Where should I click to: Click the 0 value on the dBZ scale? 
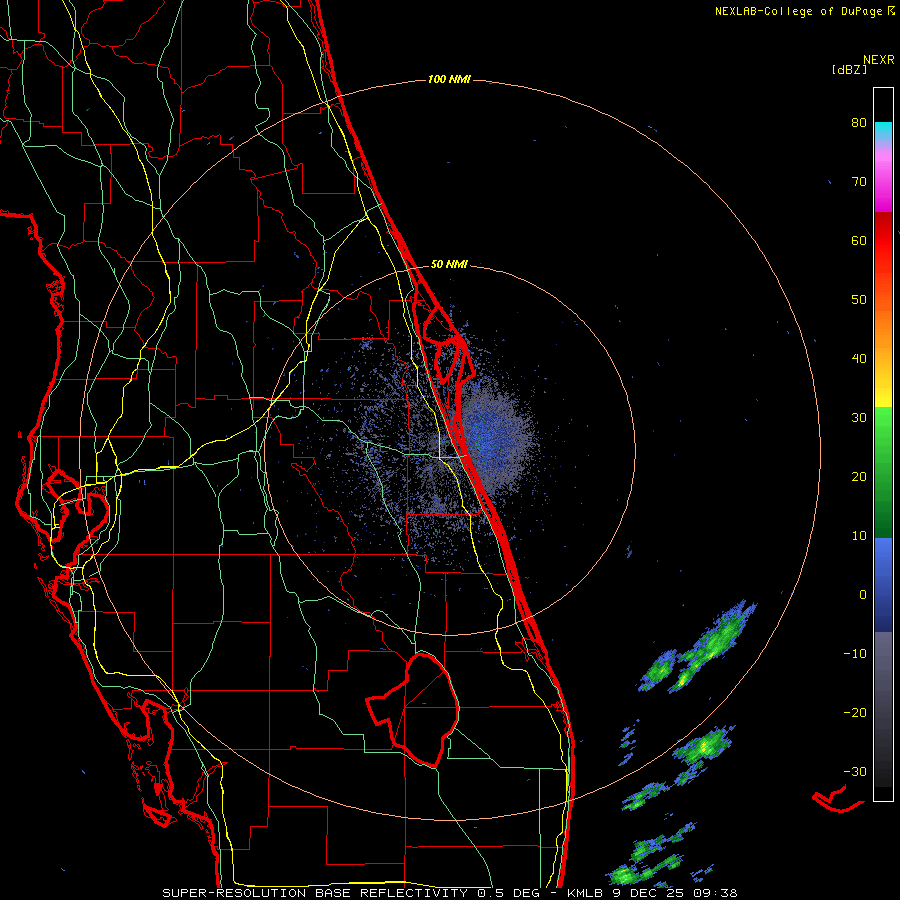click(863, 595)
